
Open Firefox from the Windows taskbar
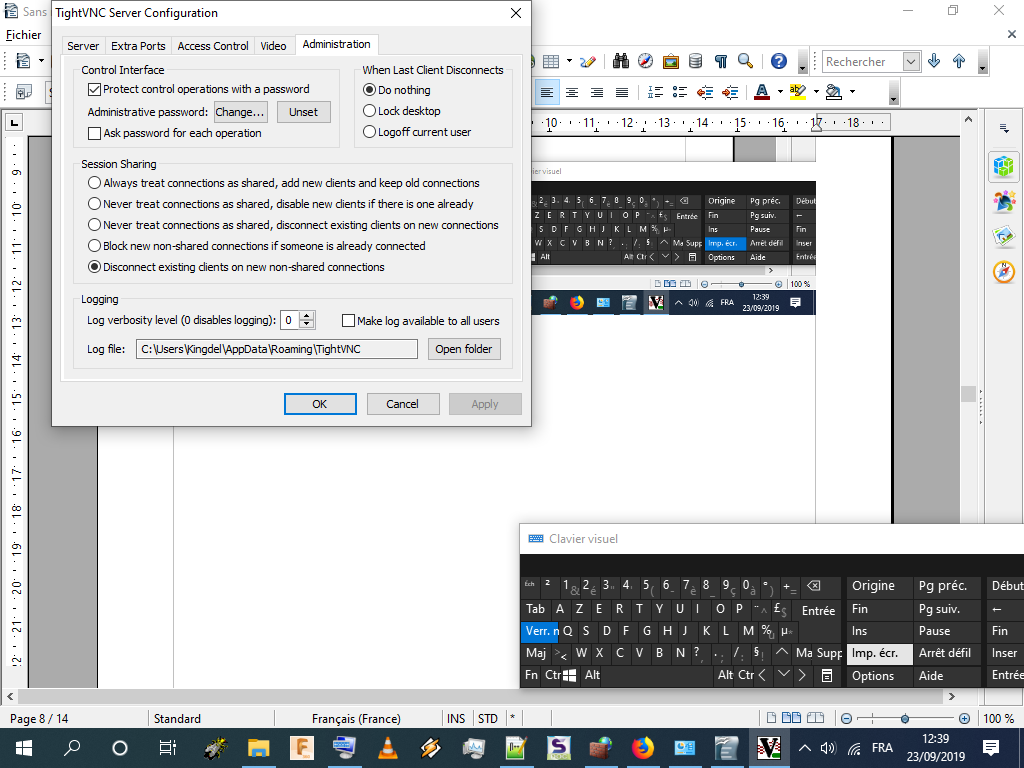pos(643,748)
